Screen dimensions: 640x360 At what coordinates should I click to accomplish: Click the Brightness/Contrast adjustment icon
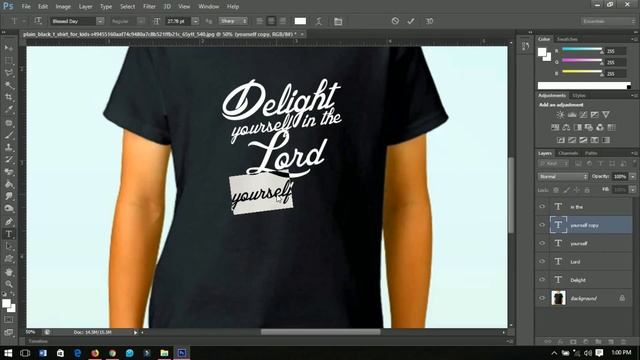[x=561, y=115]
